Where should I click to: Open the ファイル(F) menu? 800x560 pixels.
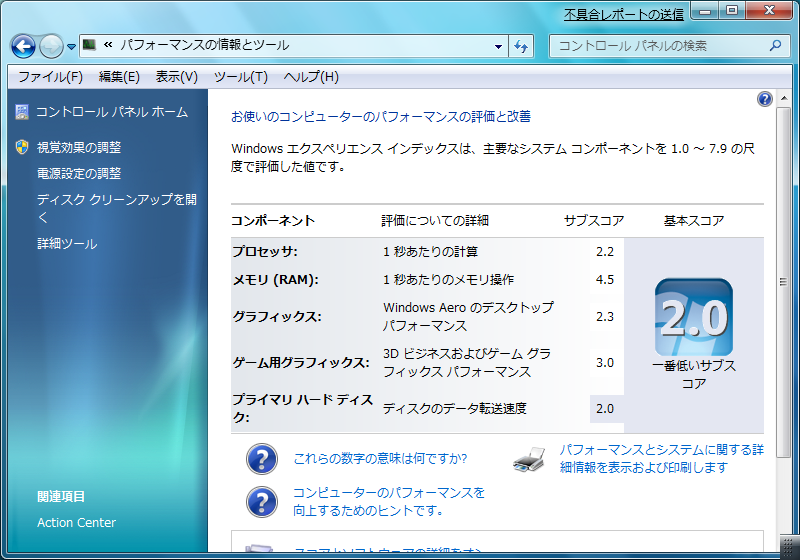point(50,77)
